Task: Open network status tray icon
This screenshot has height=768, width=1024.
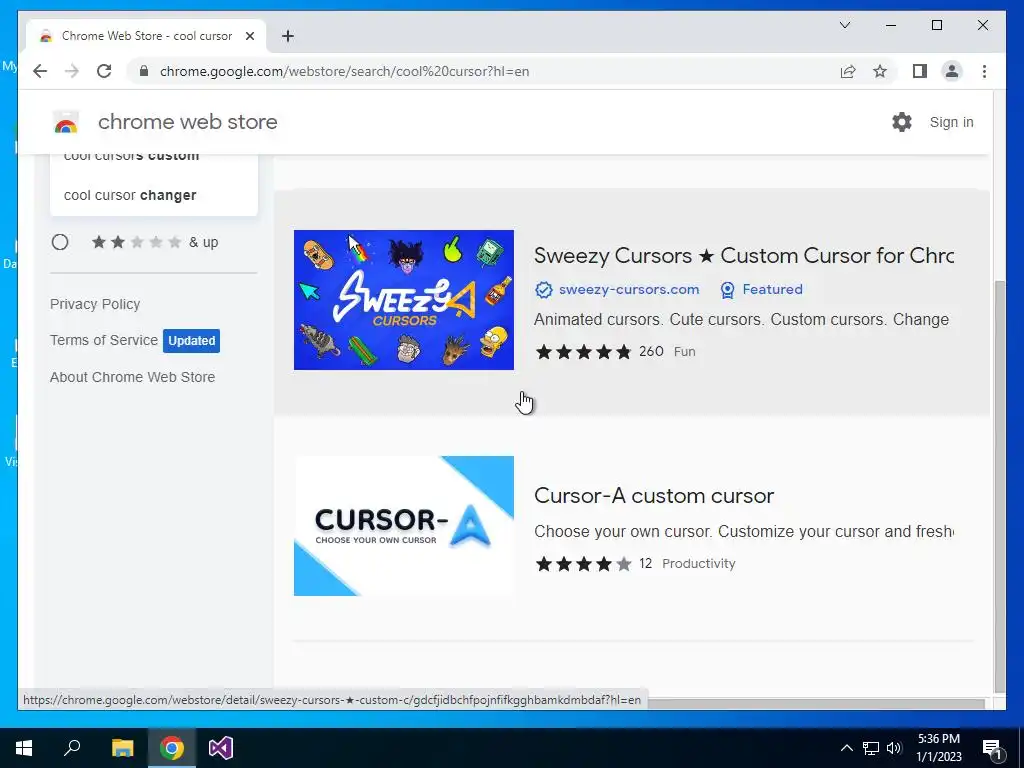Action: pos(871,748)
